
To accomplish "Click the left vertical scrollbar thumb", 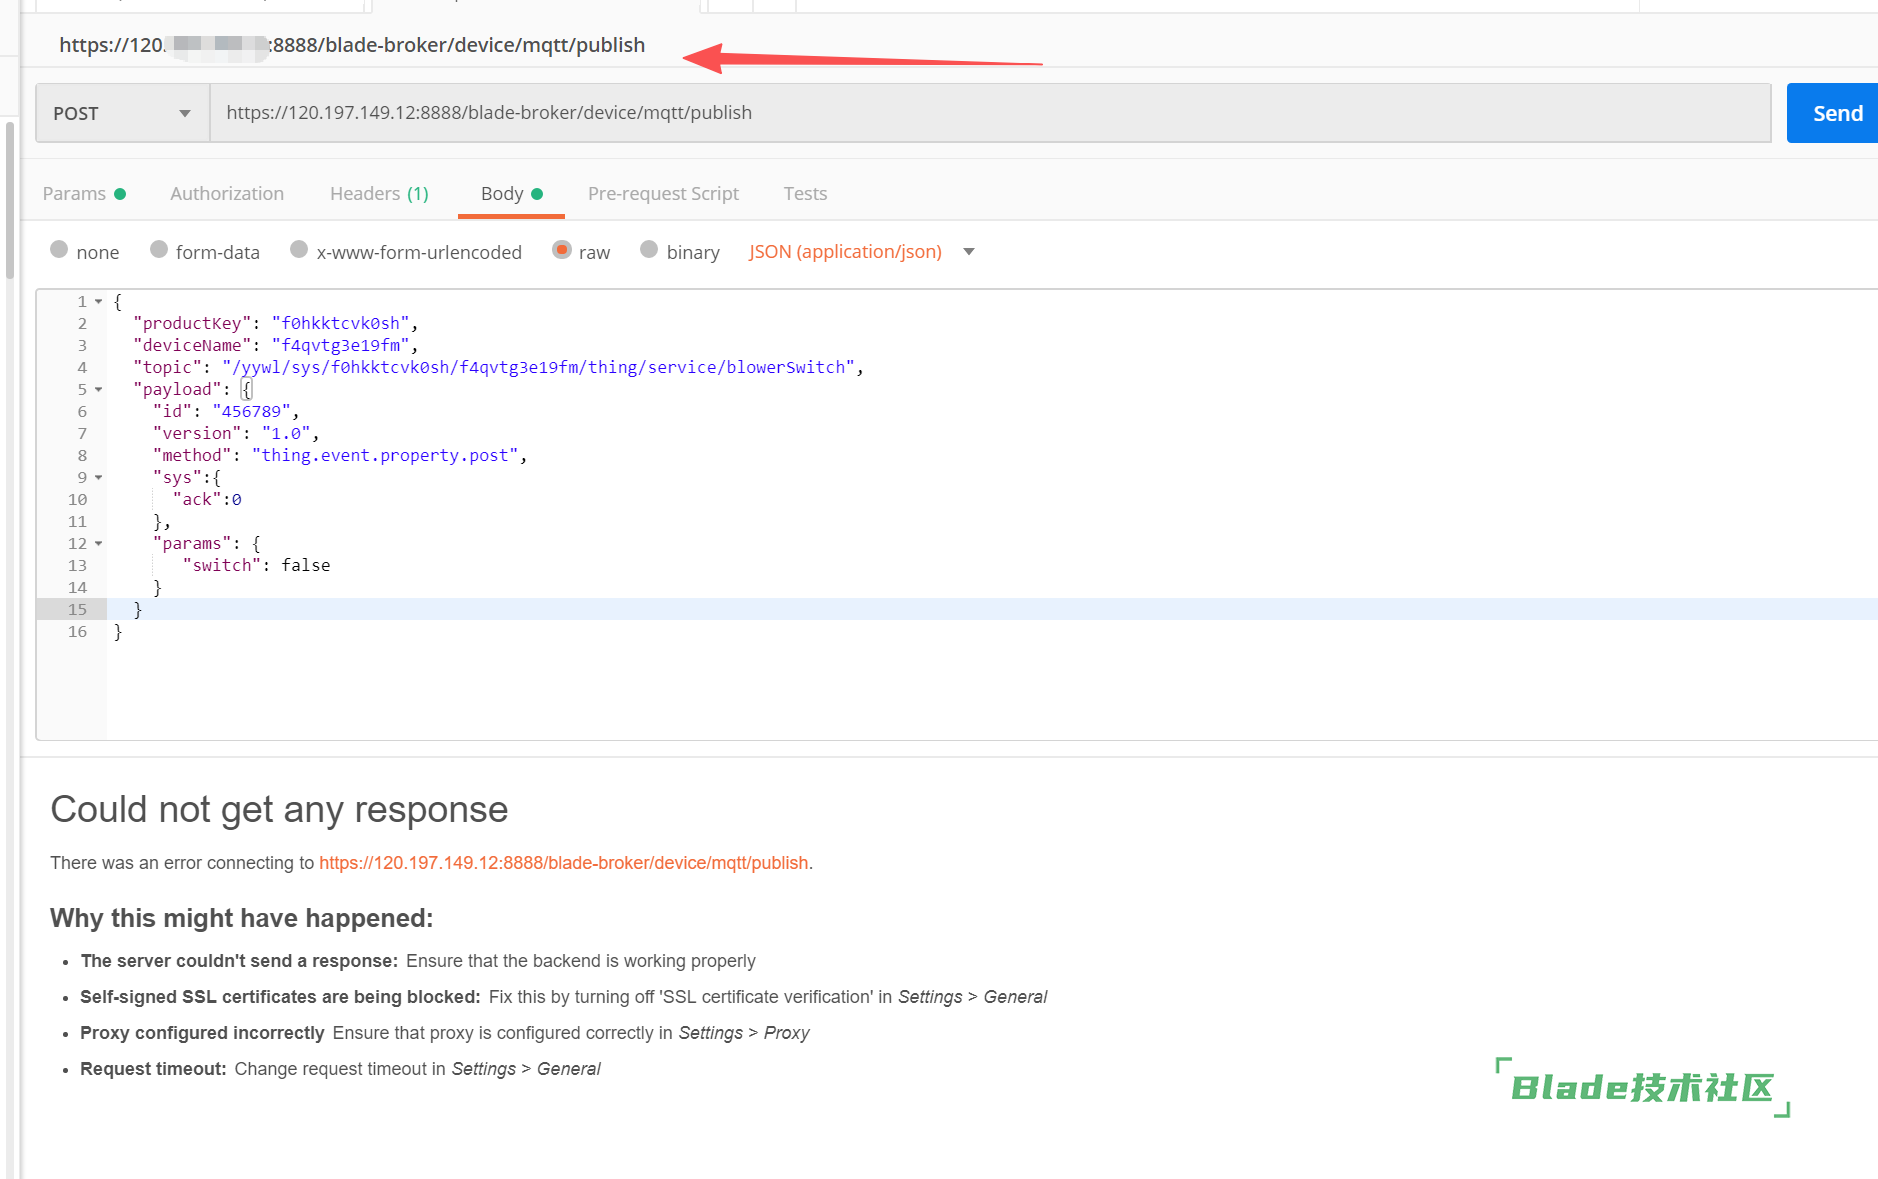I will coord(10,200).
